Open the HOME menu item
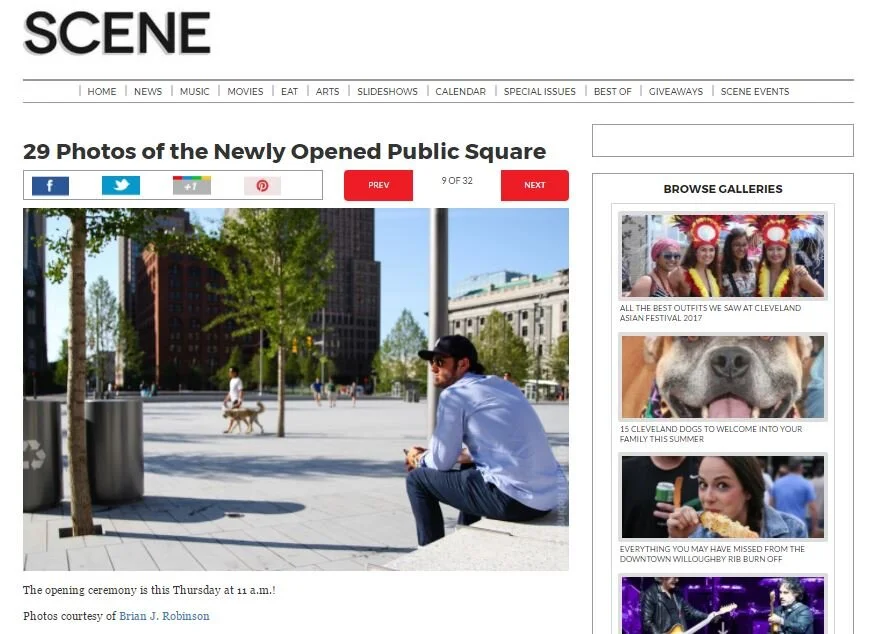Screen dimensions: 872x634 click(102, 91)
